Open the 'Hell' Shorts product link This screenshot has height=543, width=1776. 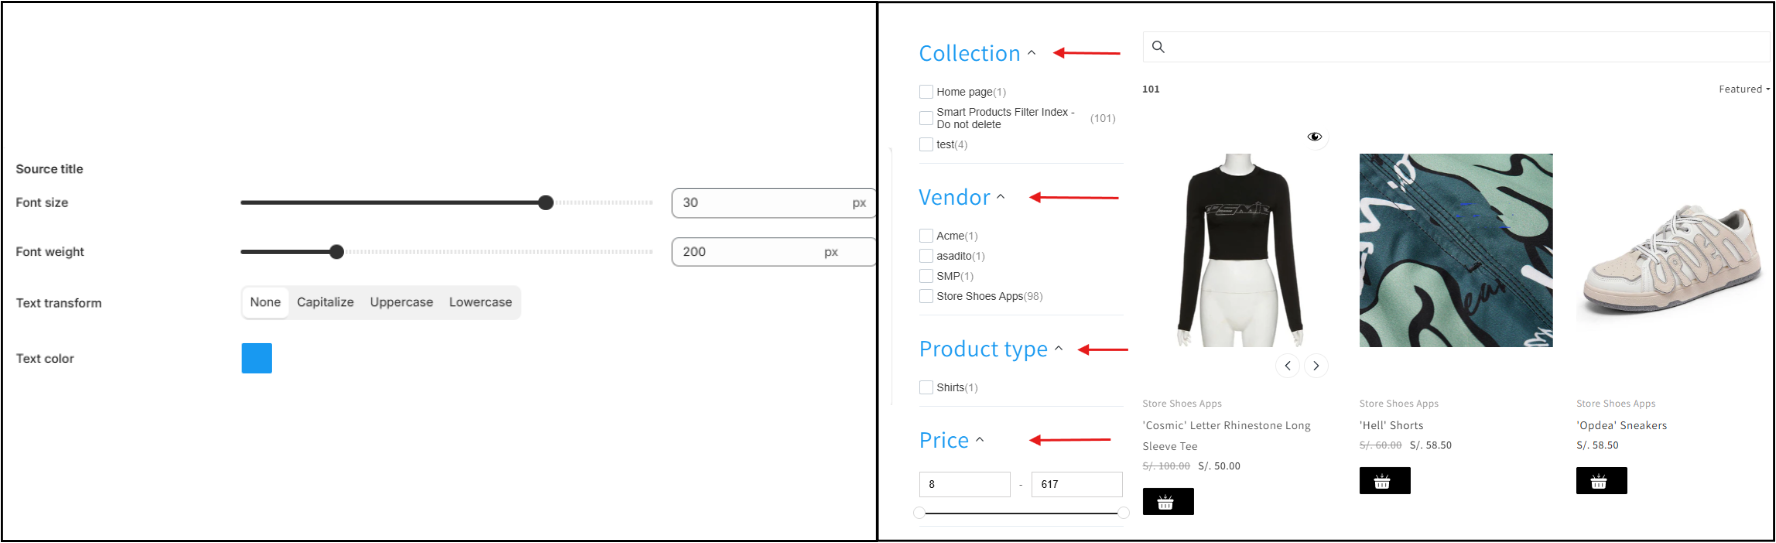pos(1391,425)
